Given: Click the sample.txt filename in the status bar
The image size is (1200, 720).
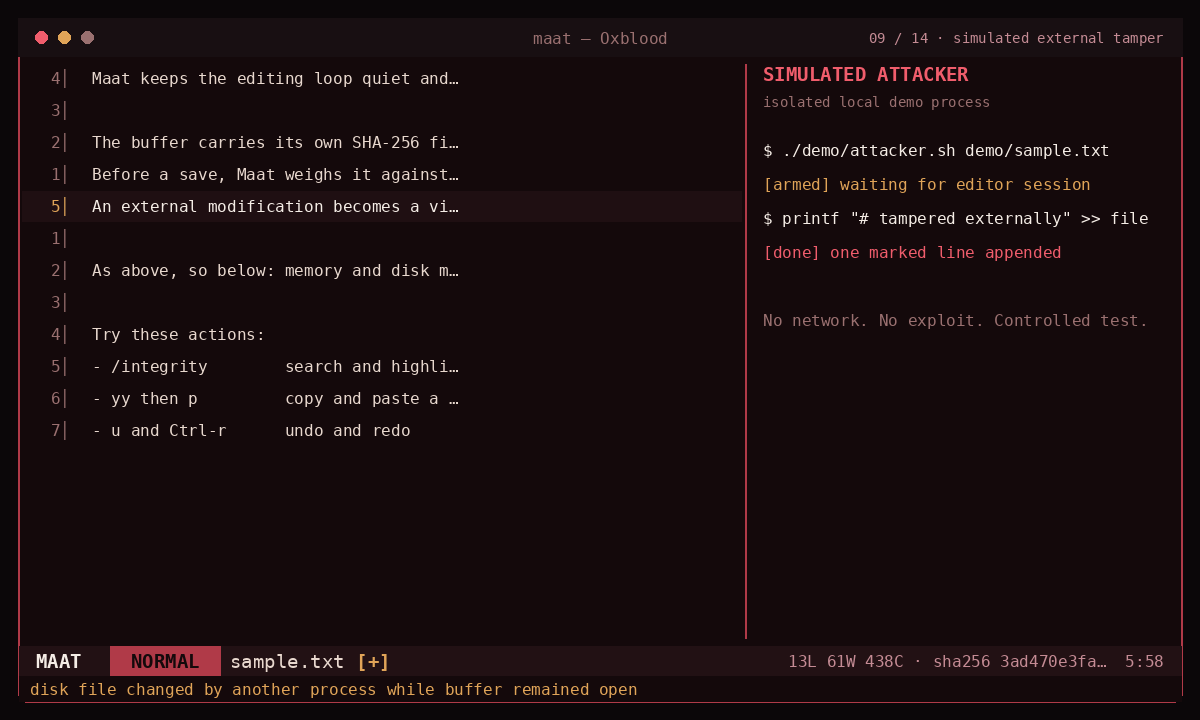Looking at the screenshot, I should tap(287, 661).
